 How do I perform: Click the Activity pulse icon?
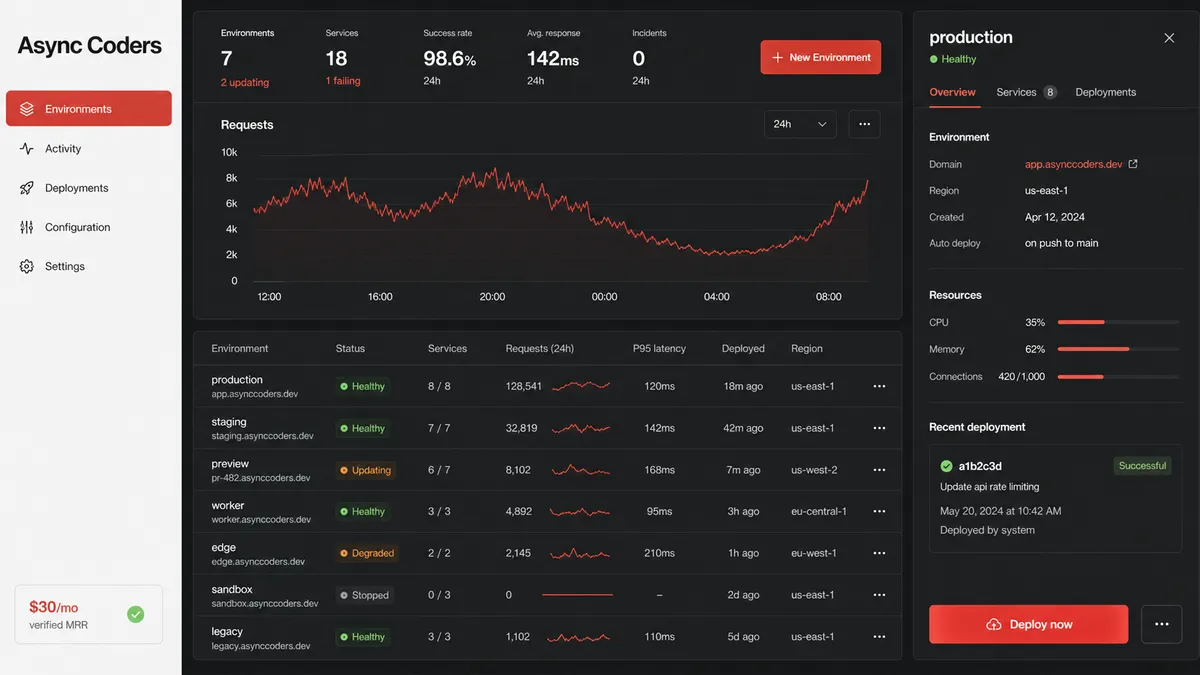point(27,148)
